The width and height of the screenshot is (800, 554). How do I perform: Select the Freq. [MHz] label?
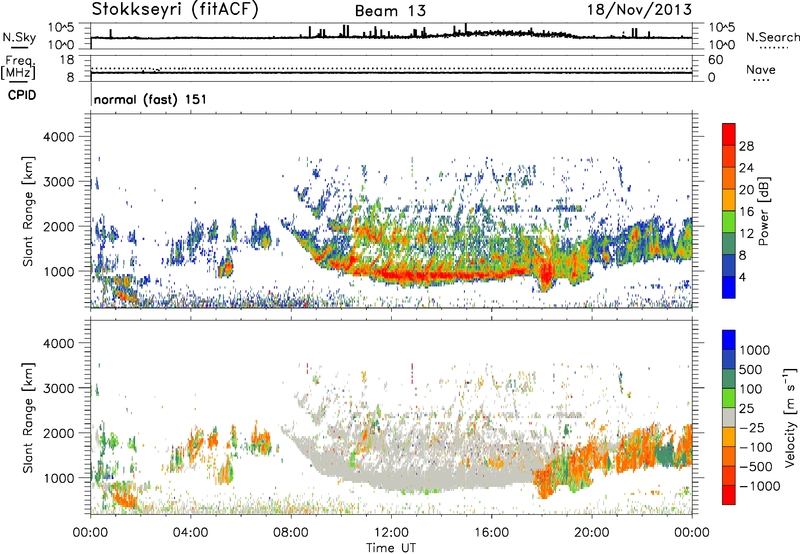[x=18, y=68]
